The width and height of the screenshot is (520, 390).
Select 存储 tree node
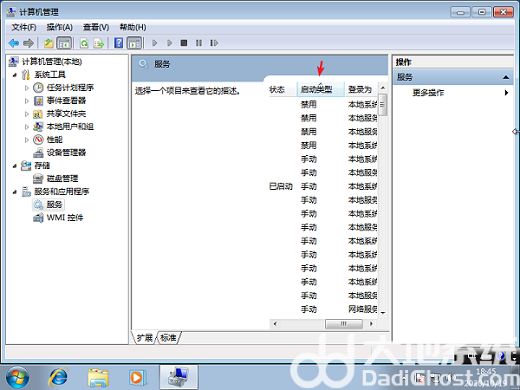(42, 165)
